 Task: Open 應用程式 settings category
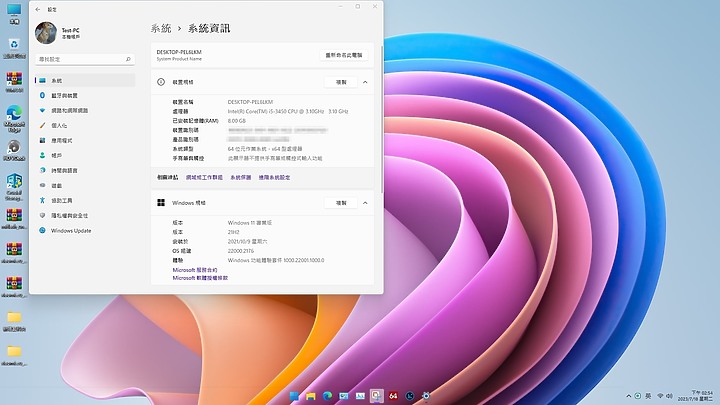point(85,141)
